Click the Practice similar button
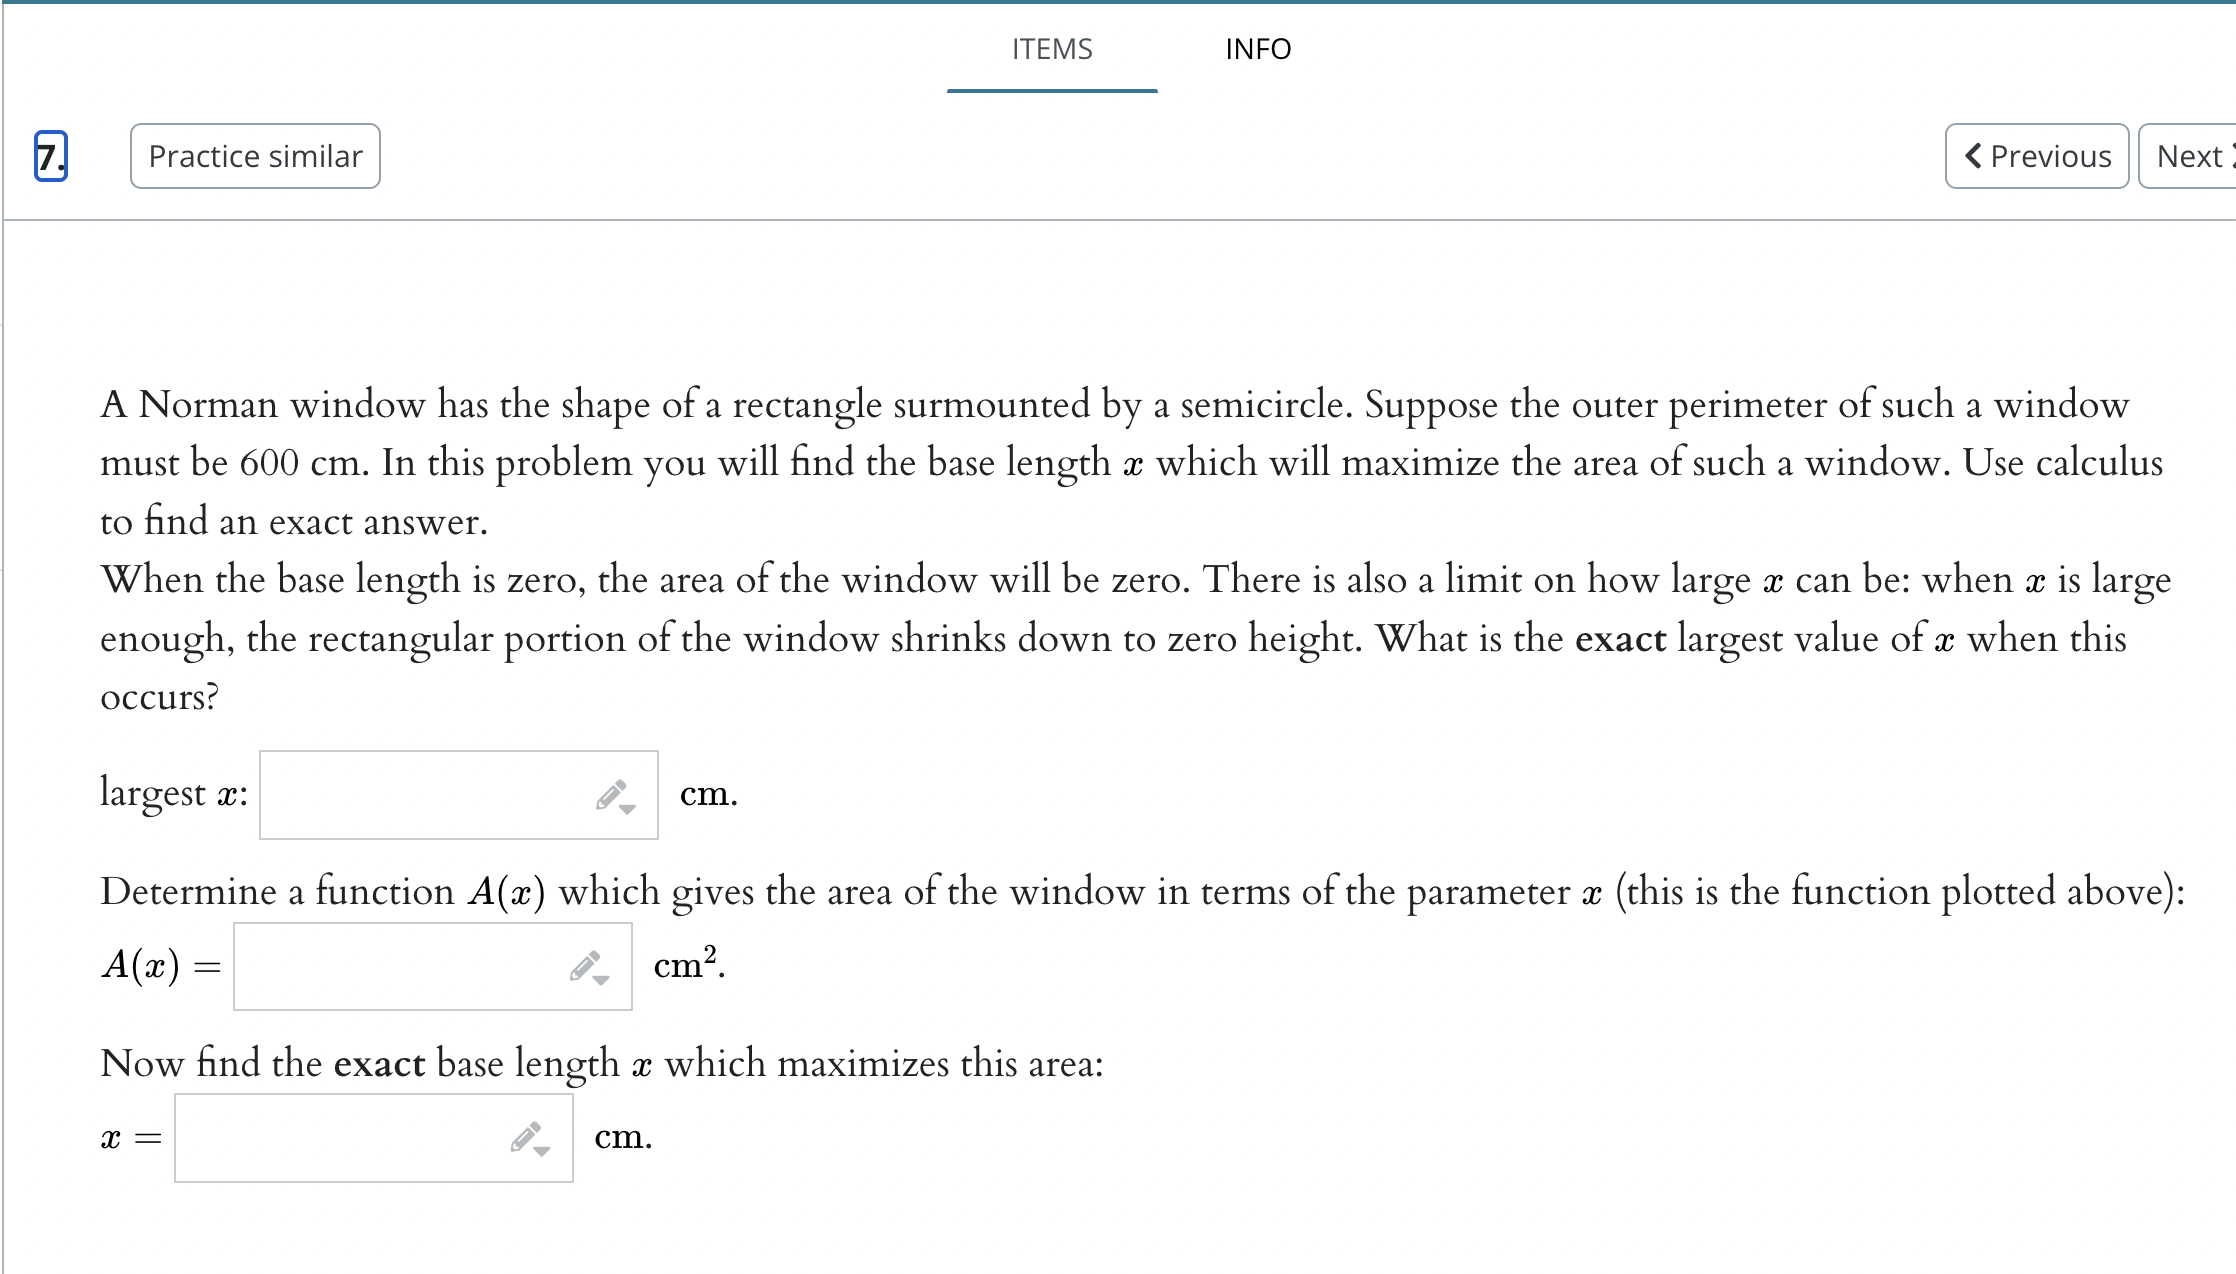The width and height of the screenshot is (2236, 1274). click(x=254, y=156)
